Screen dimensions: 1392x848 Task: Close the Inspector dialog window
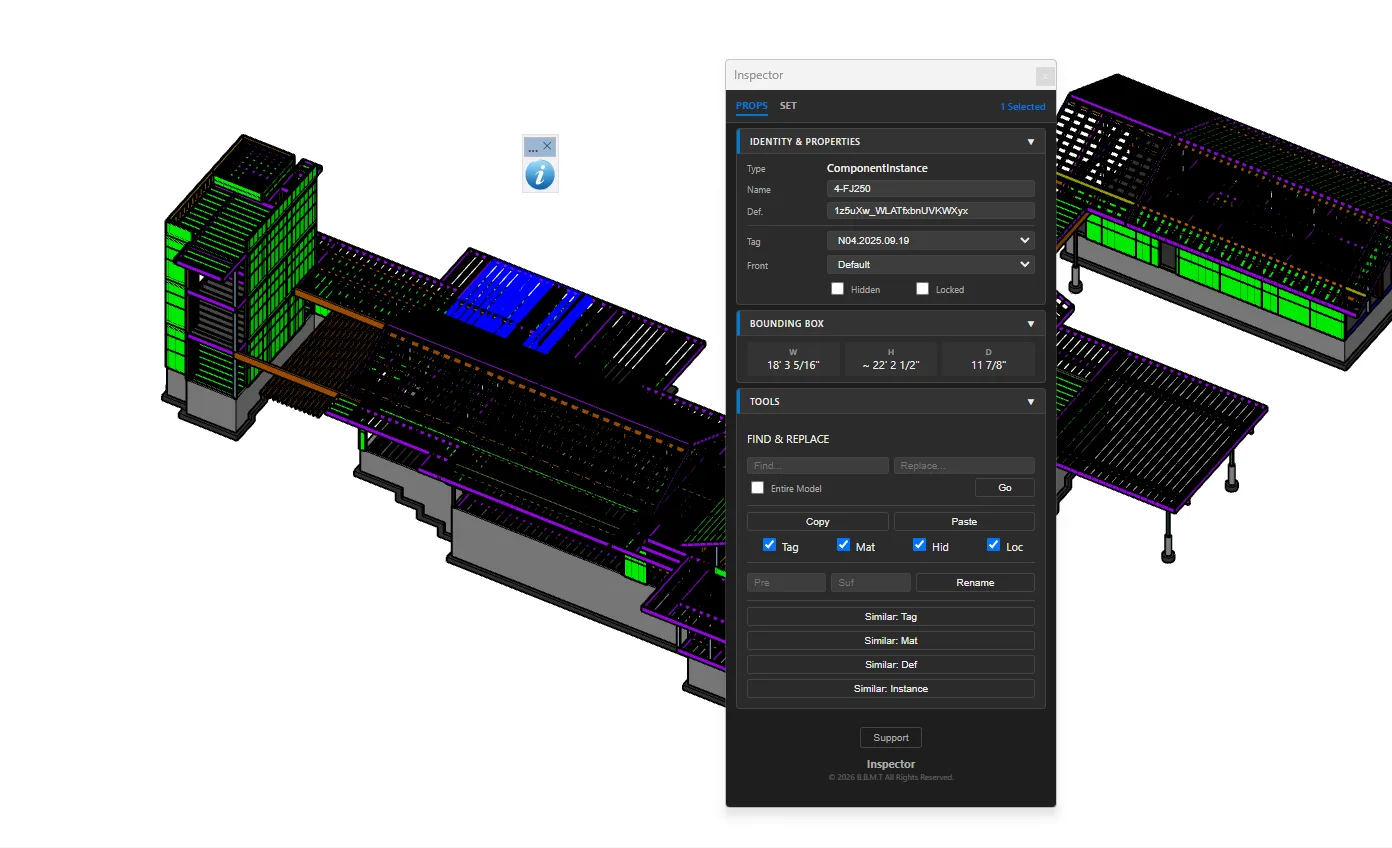(x=1044, y=75)
